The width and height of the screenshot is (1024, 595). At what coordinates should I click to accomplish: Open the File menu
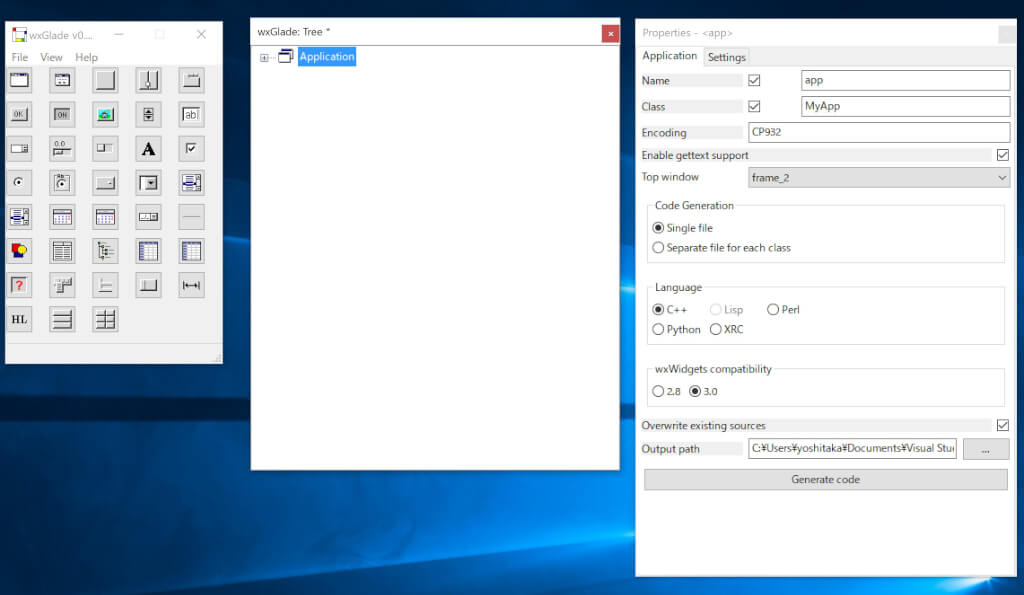coord(20,57)
